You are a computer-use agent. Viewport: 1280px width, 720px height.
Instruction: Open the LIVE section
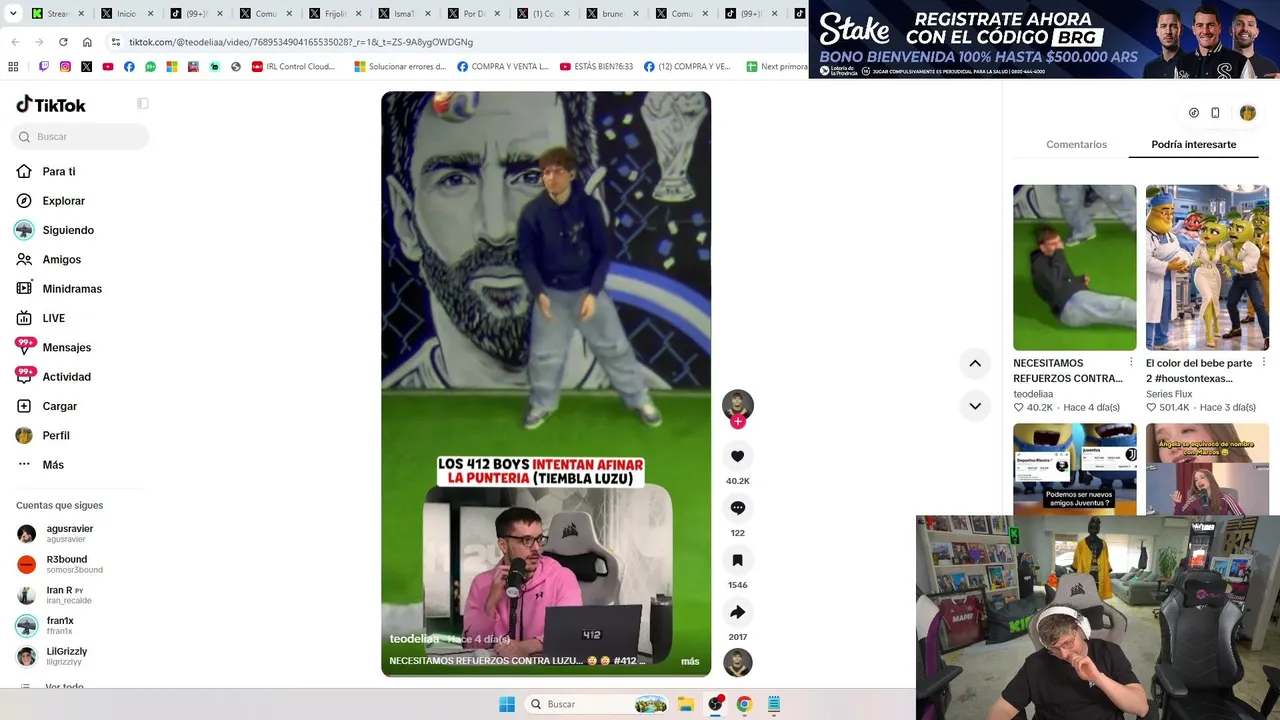(41, 318)
